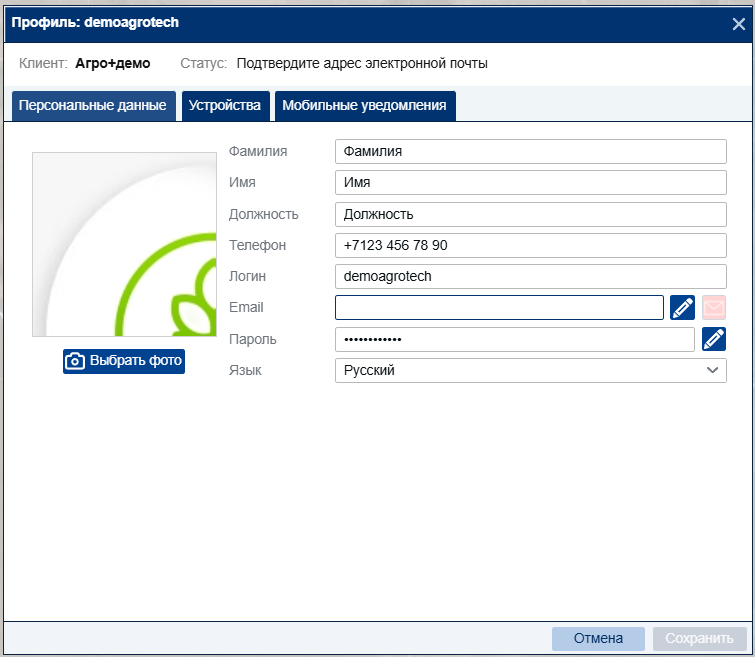Click the Телефон number field
This screenshot has height=657, width=755.
click(531, 245)
